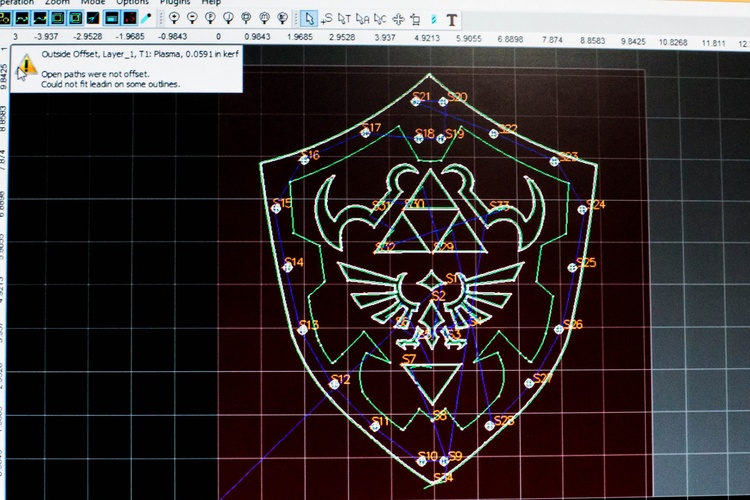Click the cyan diagonal stripe icon
750x500 pixels.
(433, 20)
